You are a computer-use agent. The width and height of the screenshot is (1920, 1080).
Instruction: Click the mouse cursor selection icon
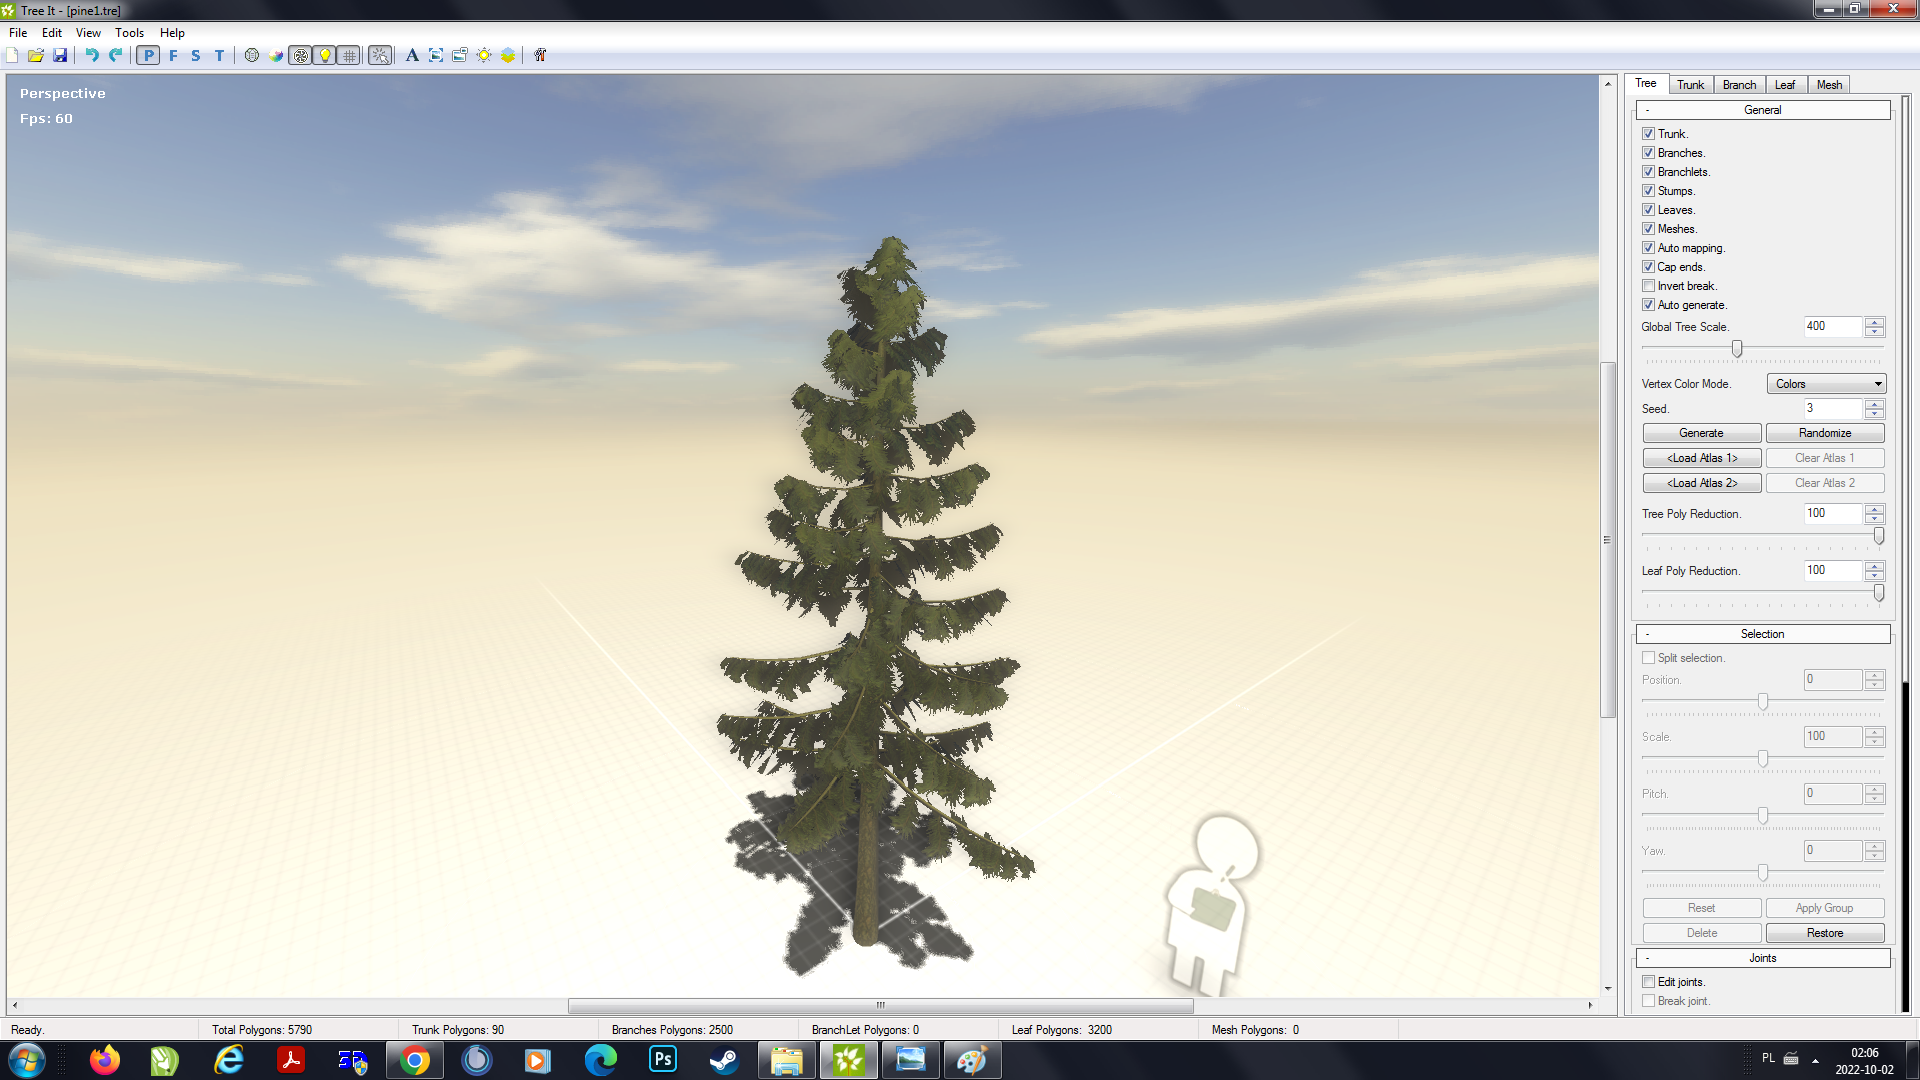point(380,56)
